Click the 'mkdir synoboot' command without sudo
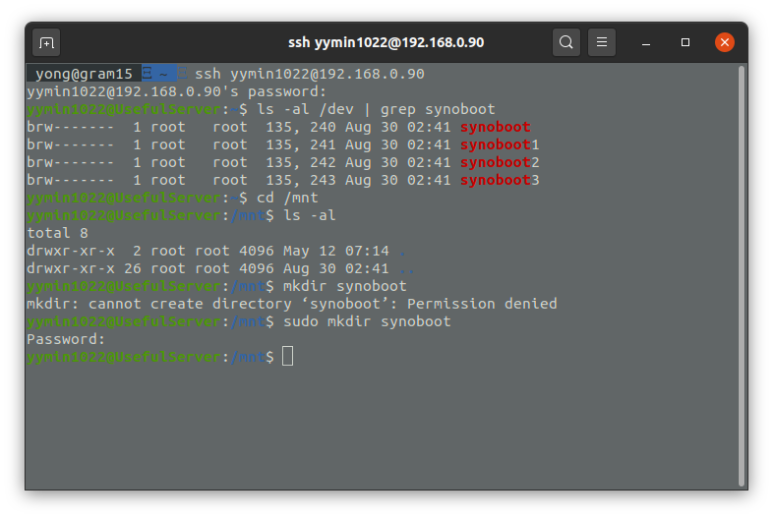The width and height of the screenshot is (773, 518). tap(345, 286)
